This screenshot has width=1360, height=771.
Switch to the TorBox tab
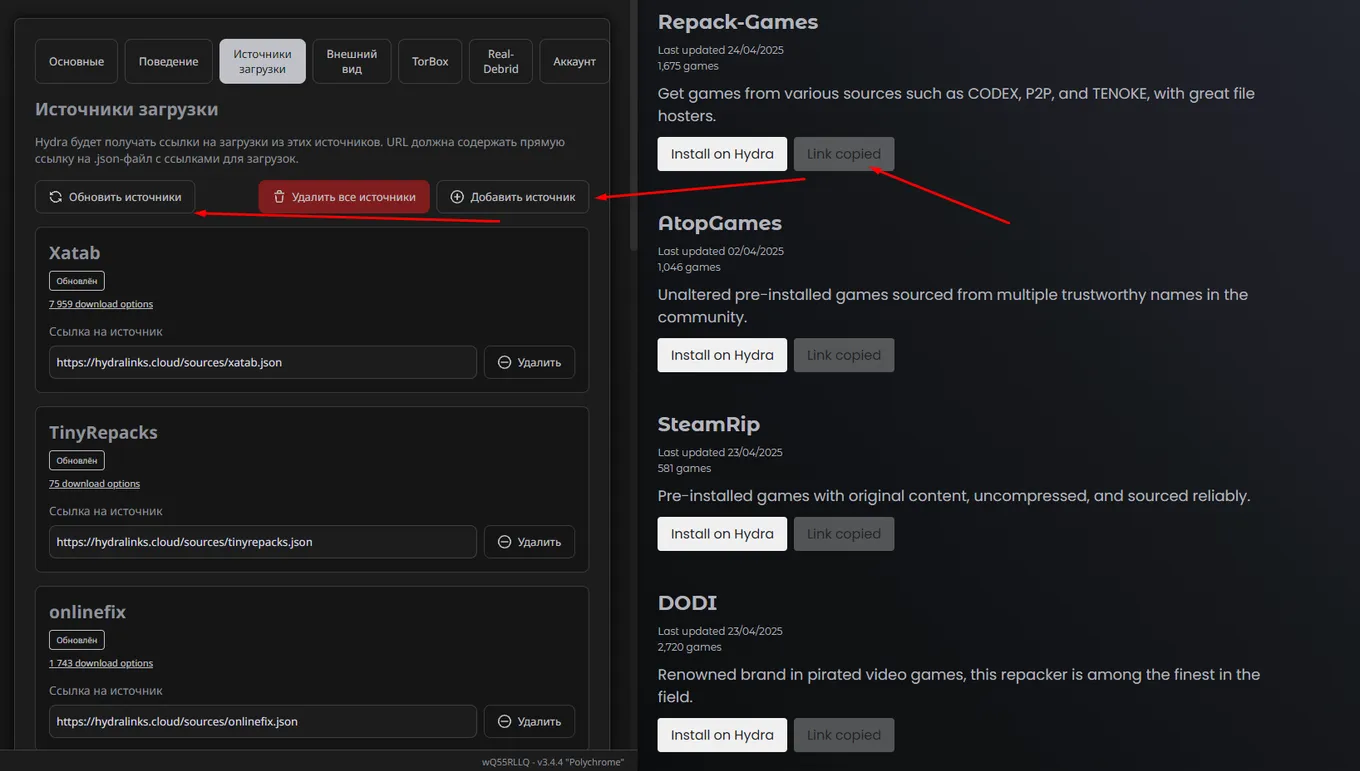click(430, 61)
